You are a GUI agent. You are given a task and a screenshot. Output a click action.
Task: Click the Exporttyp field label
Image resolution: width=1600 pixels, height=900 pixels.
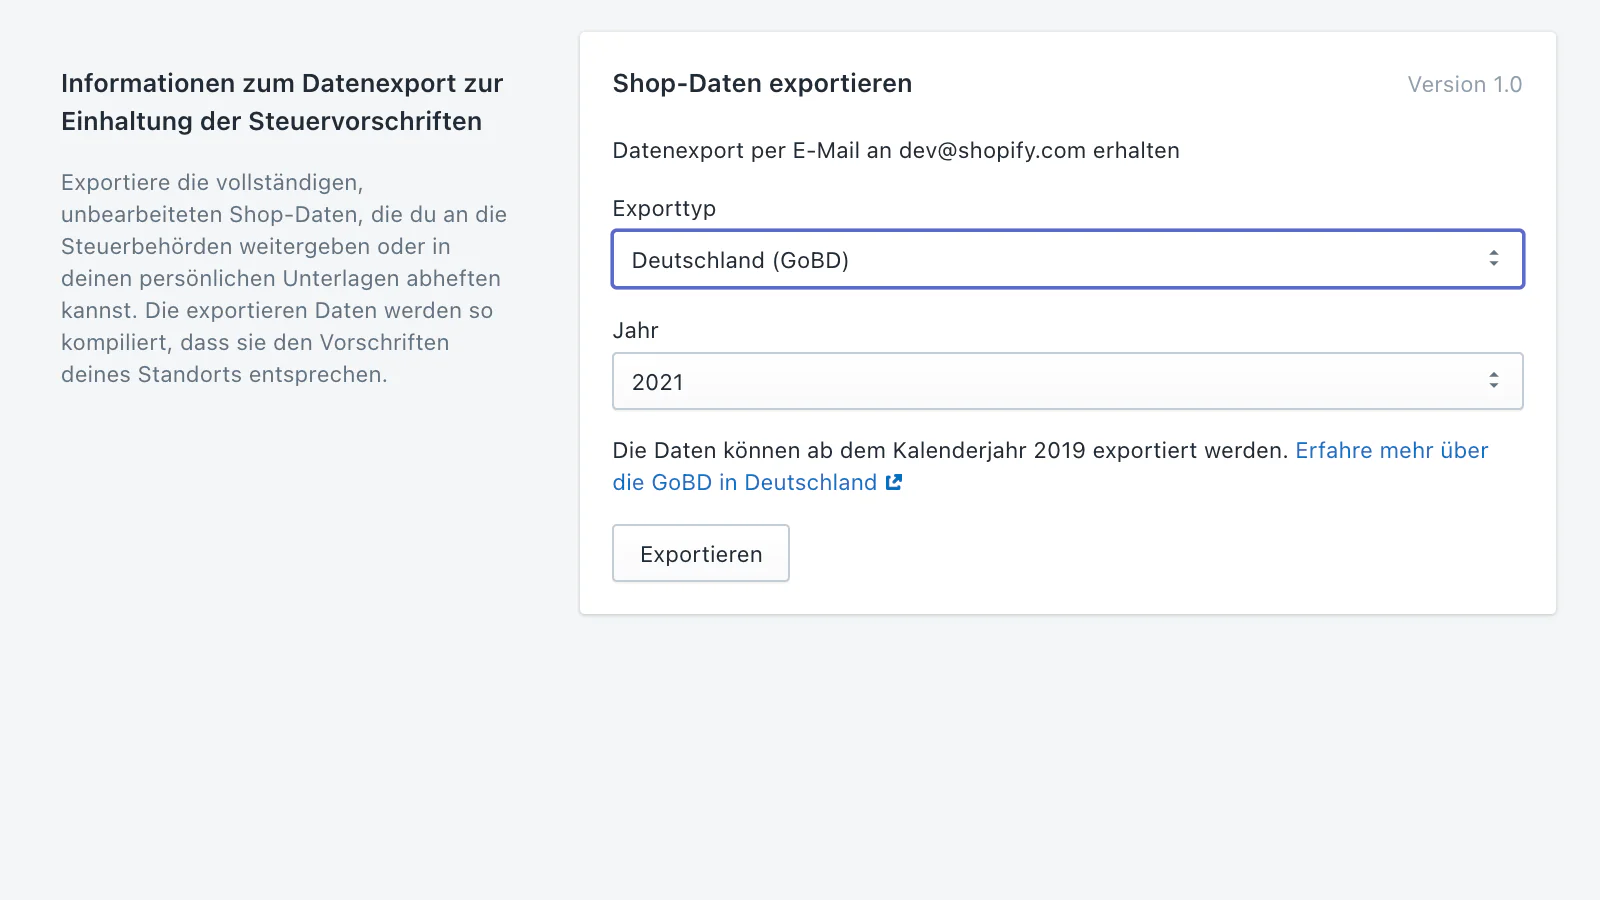click(x=664, y=209)
